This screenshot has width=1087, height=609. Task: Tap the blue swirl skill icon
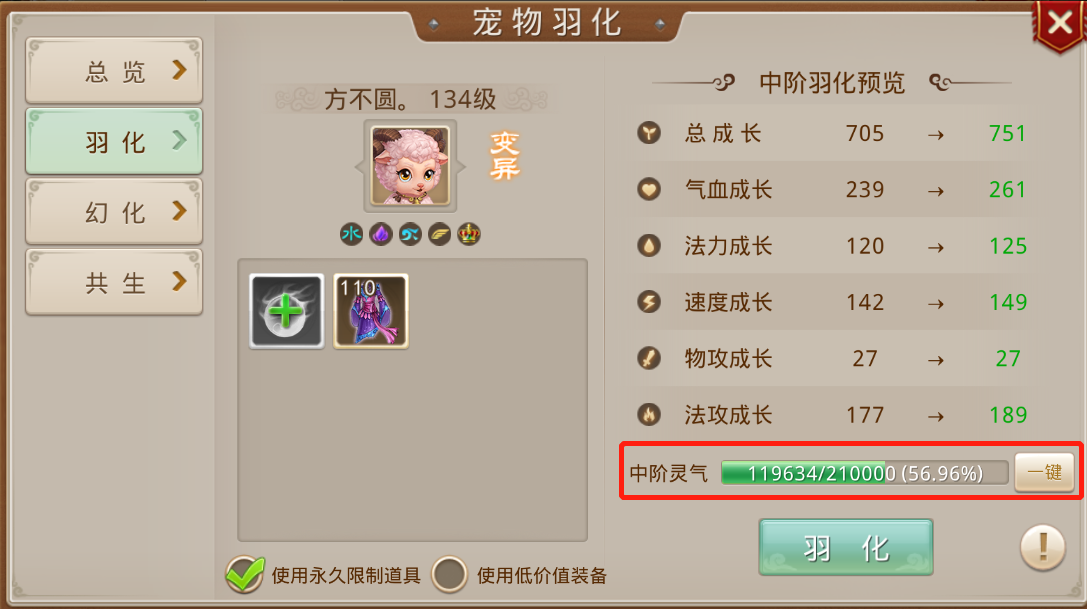point(410,234)
